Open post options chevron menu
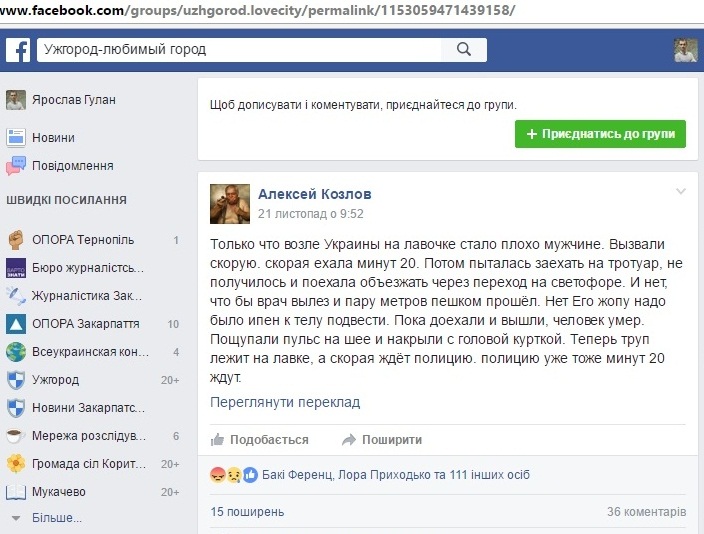Viewport: 704px width, 534px height. click(681, 192)
